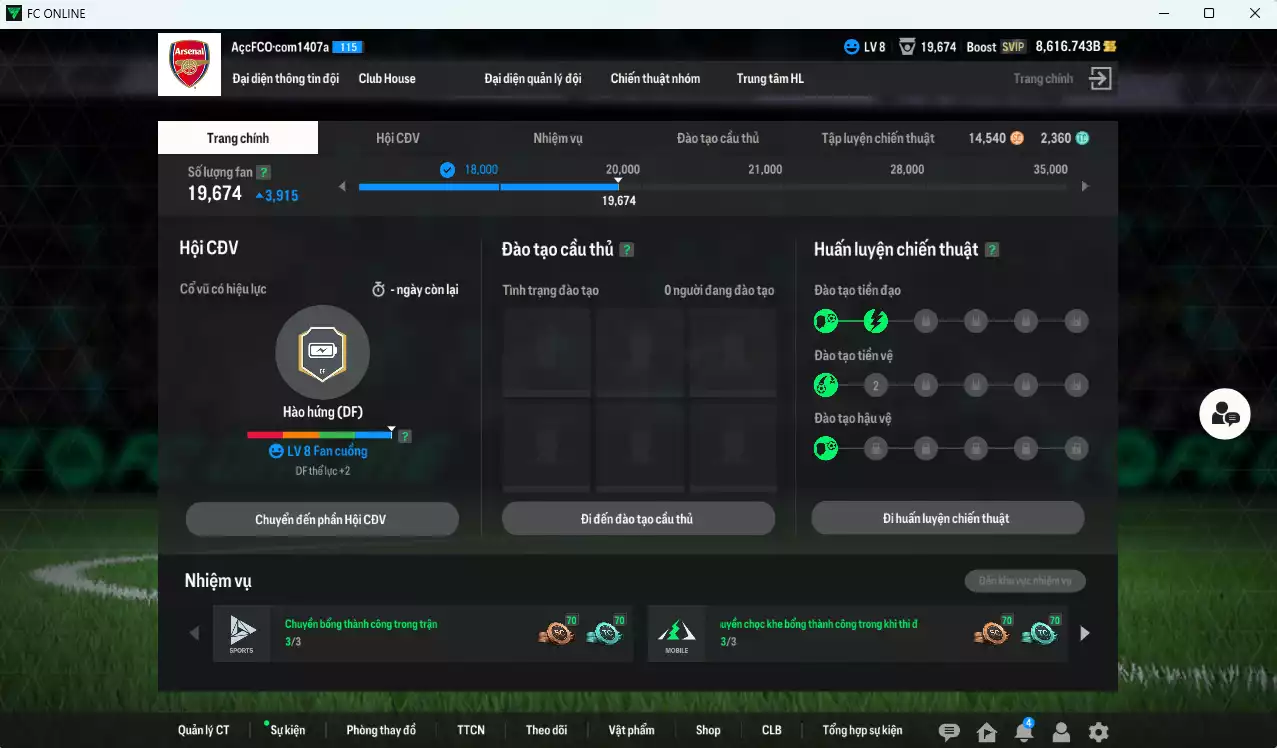Viewport: 1277px width, 748px height.
Task: Switch to the Nhiệm vụ tab
Action: (x=558, y=138)
